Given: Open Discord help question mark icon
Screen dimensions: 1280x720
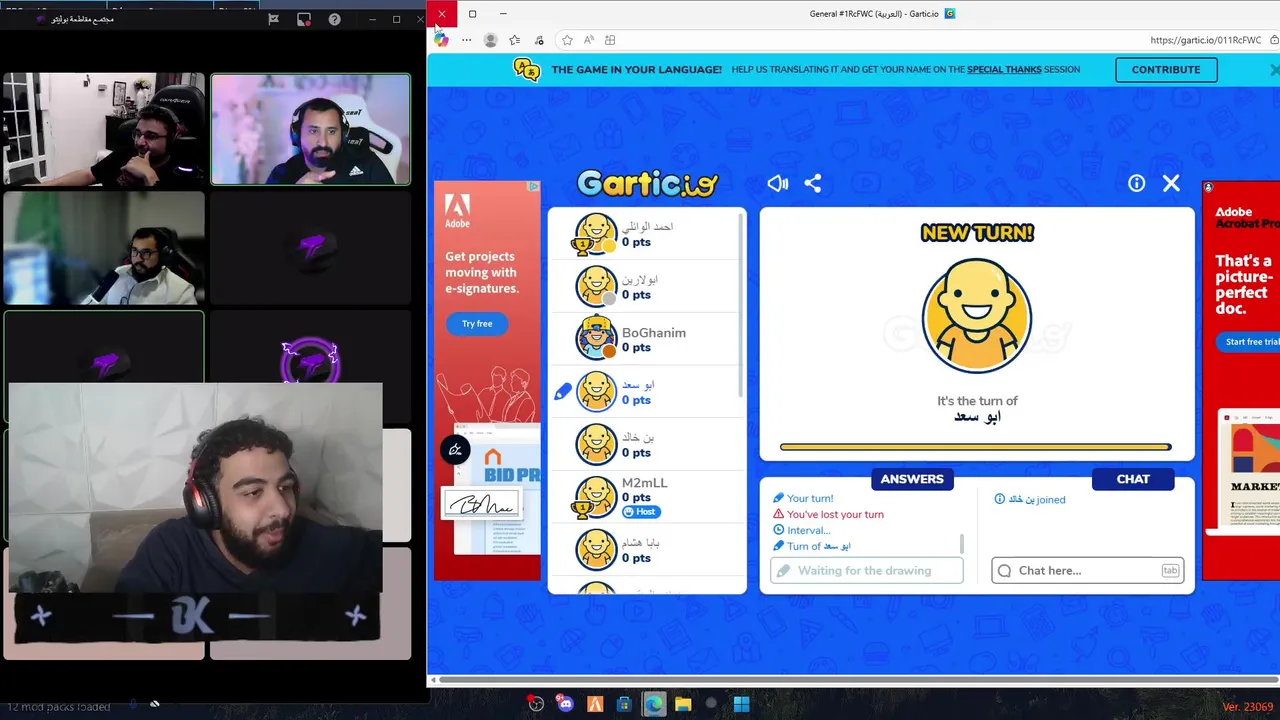Looking at the screenshot, I should pyautogui.click(x=334, y=19).
